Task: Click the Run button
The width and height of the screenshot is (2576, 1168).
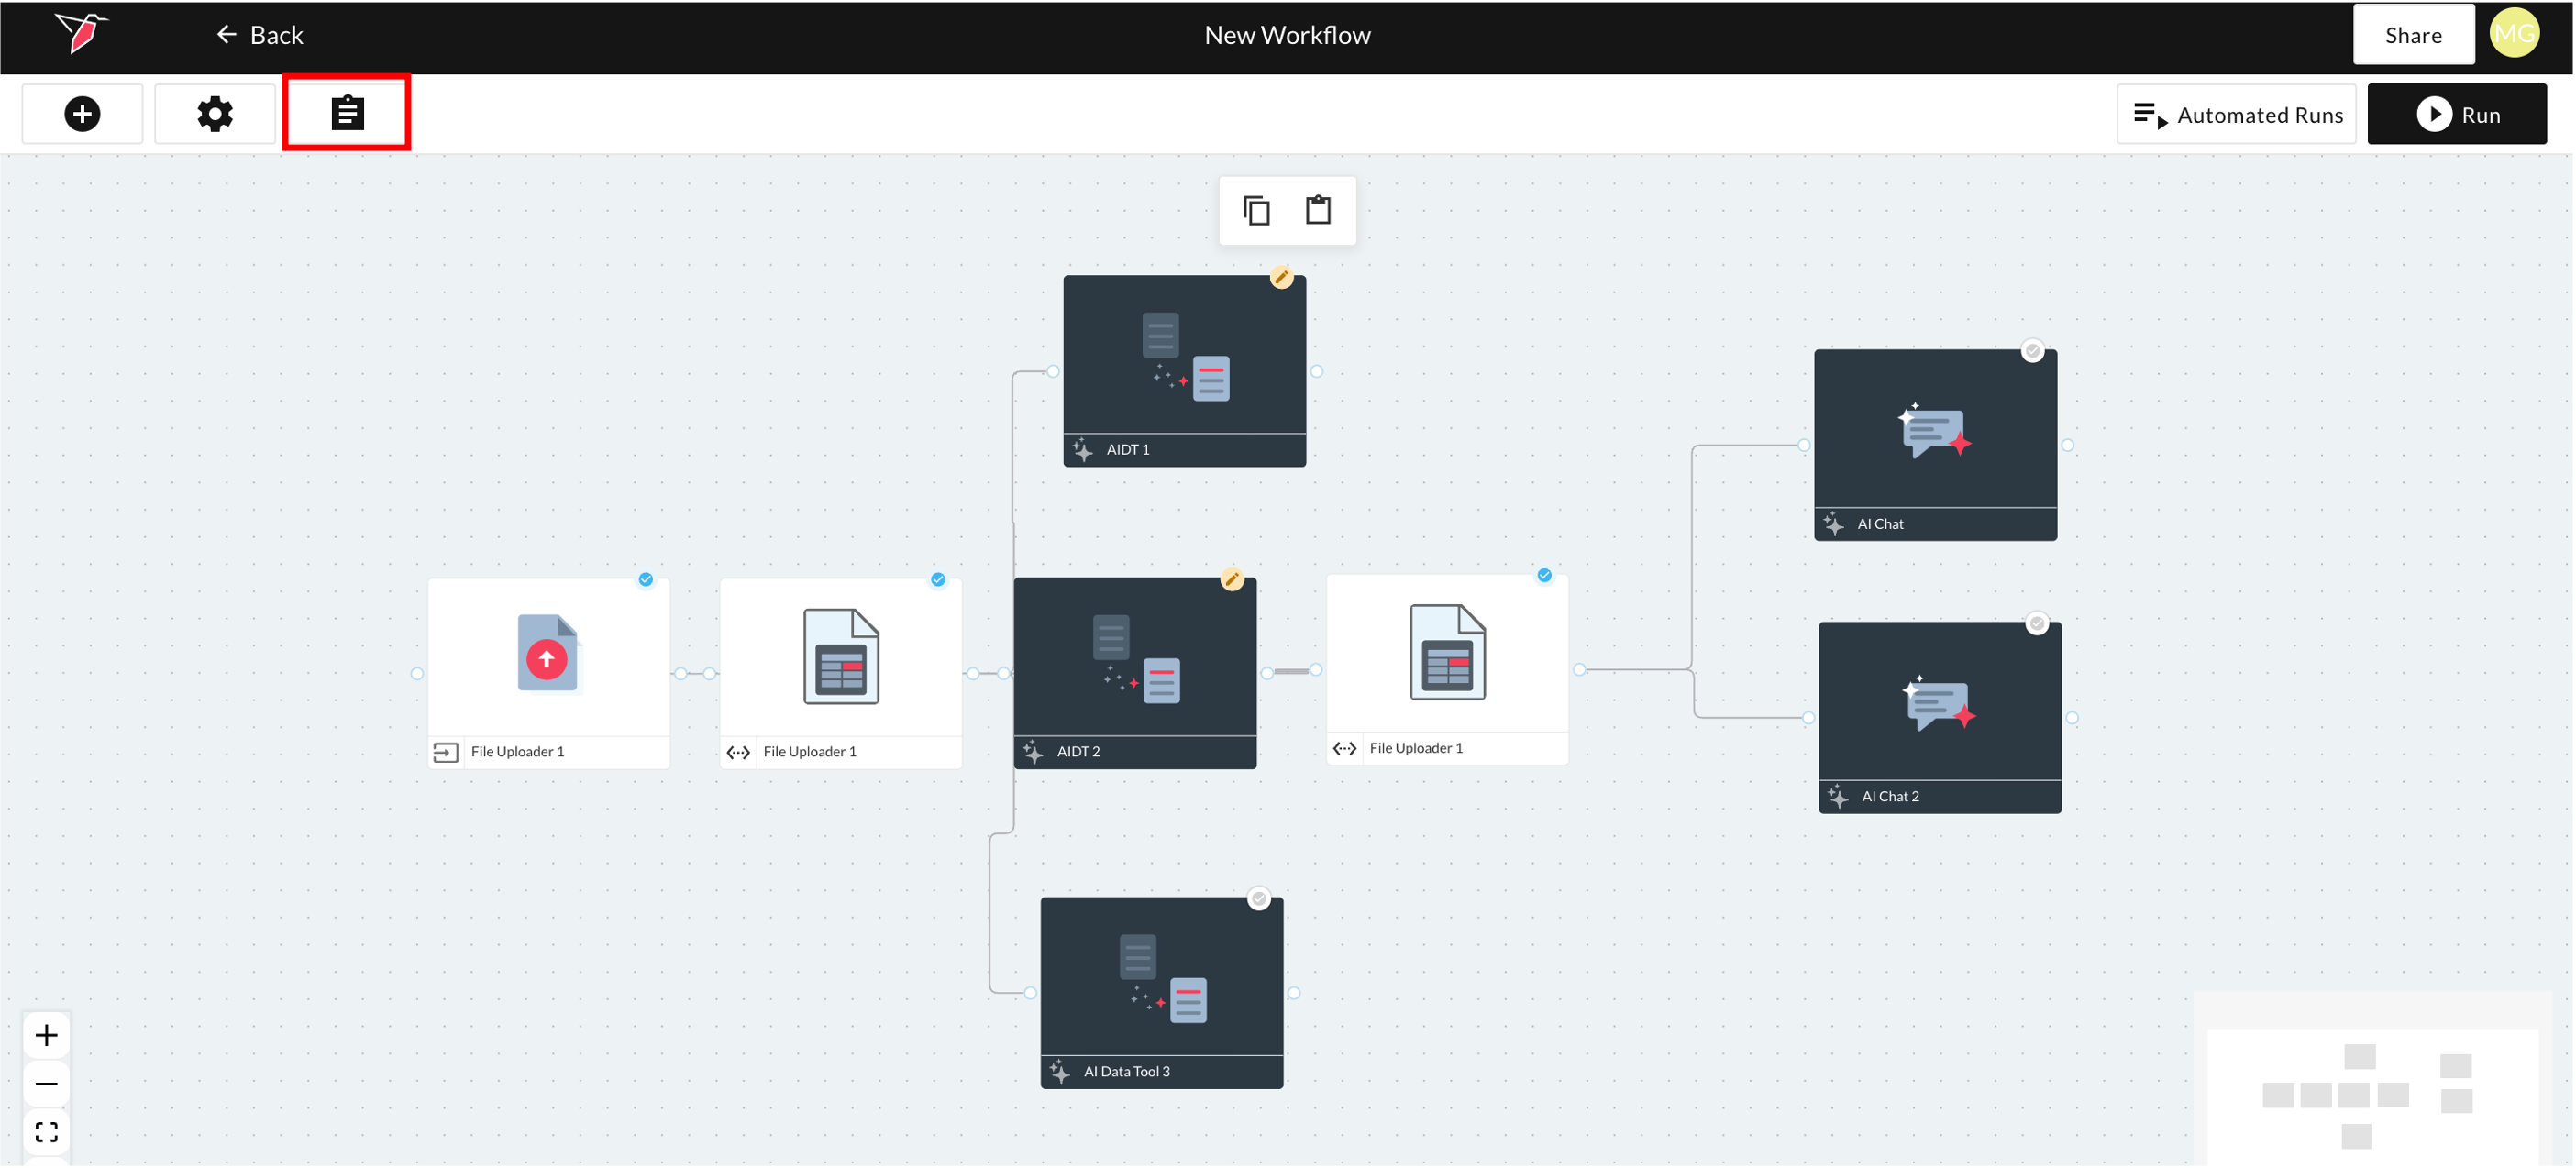Action: [x=2456, y=115]
